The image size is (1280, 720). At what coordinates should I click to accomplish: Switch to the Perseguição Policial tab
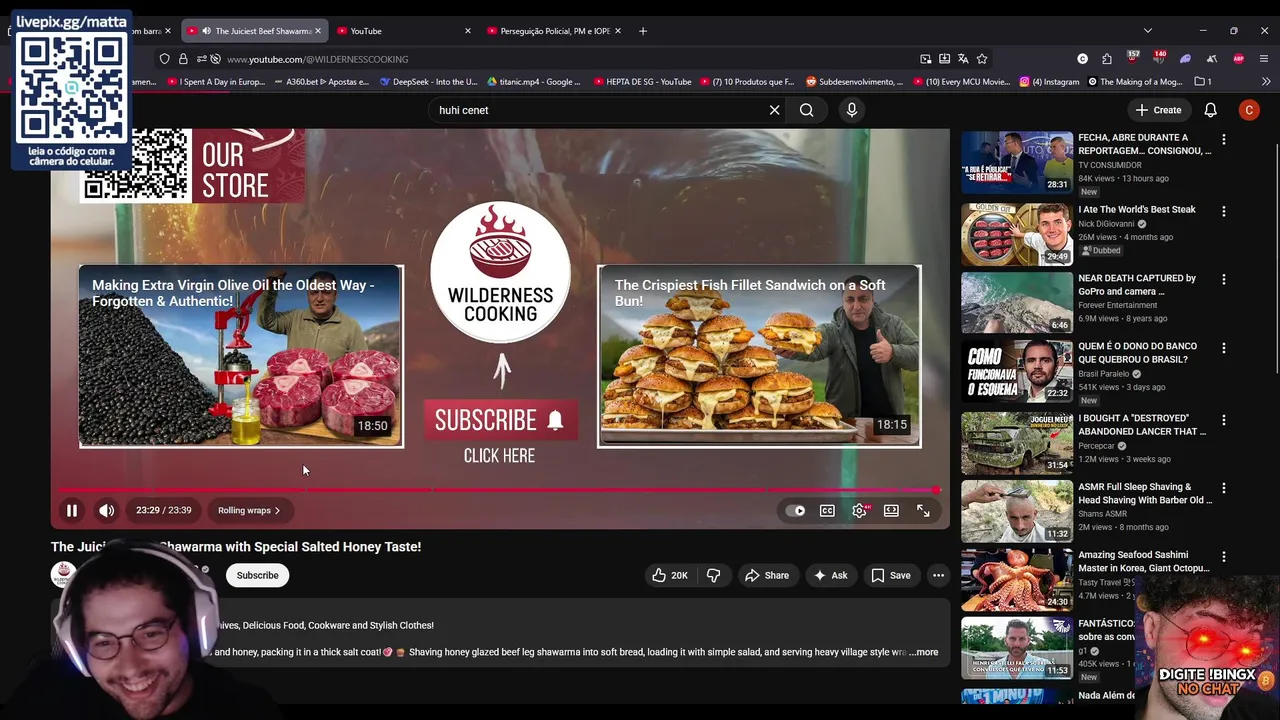coord(555,31)
